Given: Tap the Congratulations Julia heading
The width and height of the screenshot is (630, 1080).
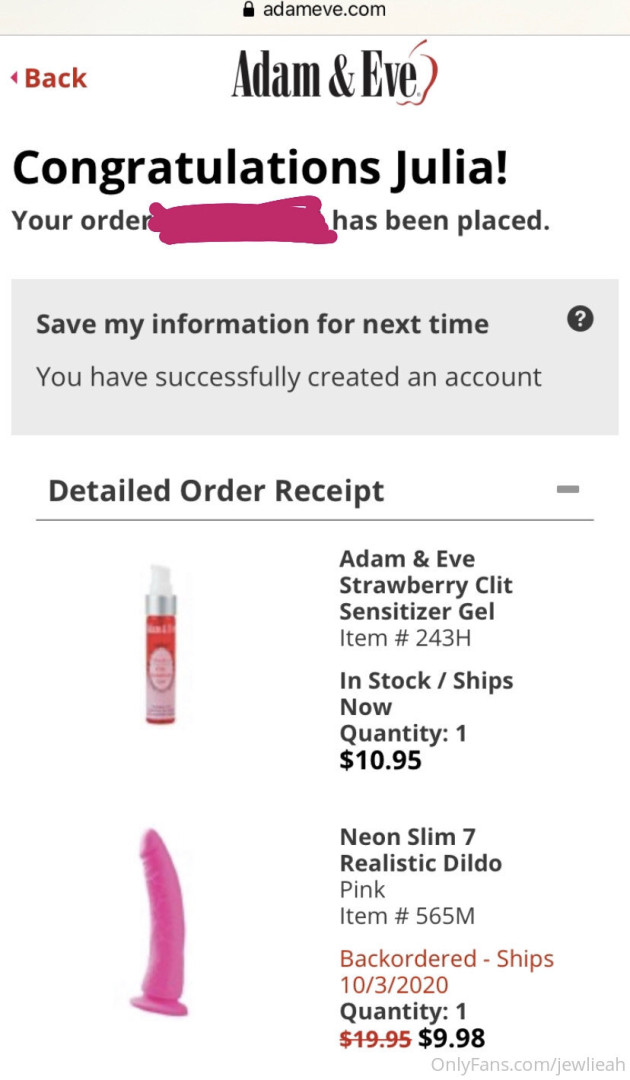Looking at the screenshot, I should click(x=260, y=167).
